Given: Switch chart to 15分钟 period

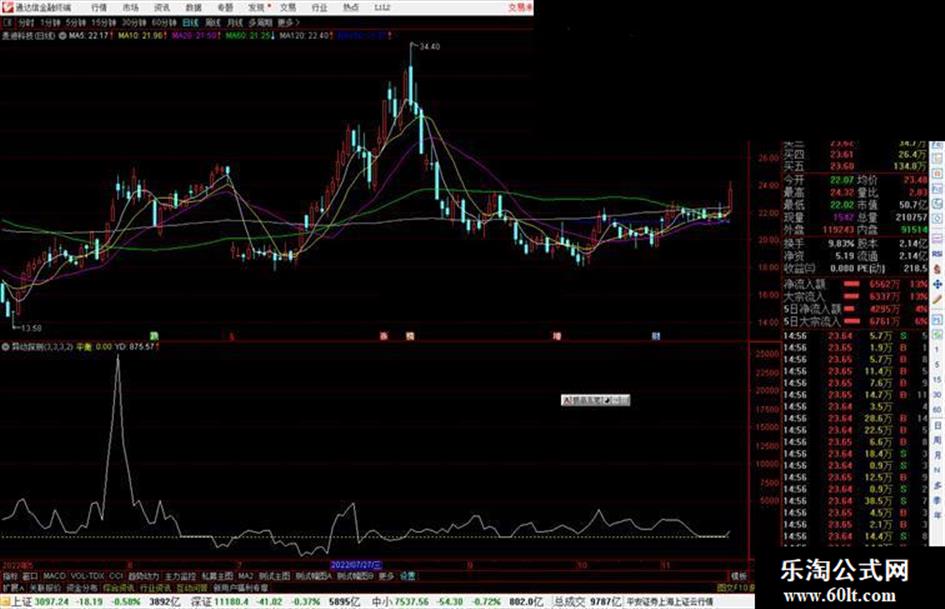Looking at the screenshot, I should [104, 22].
